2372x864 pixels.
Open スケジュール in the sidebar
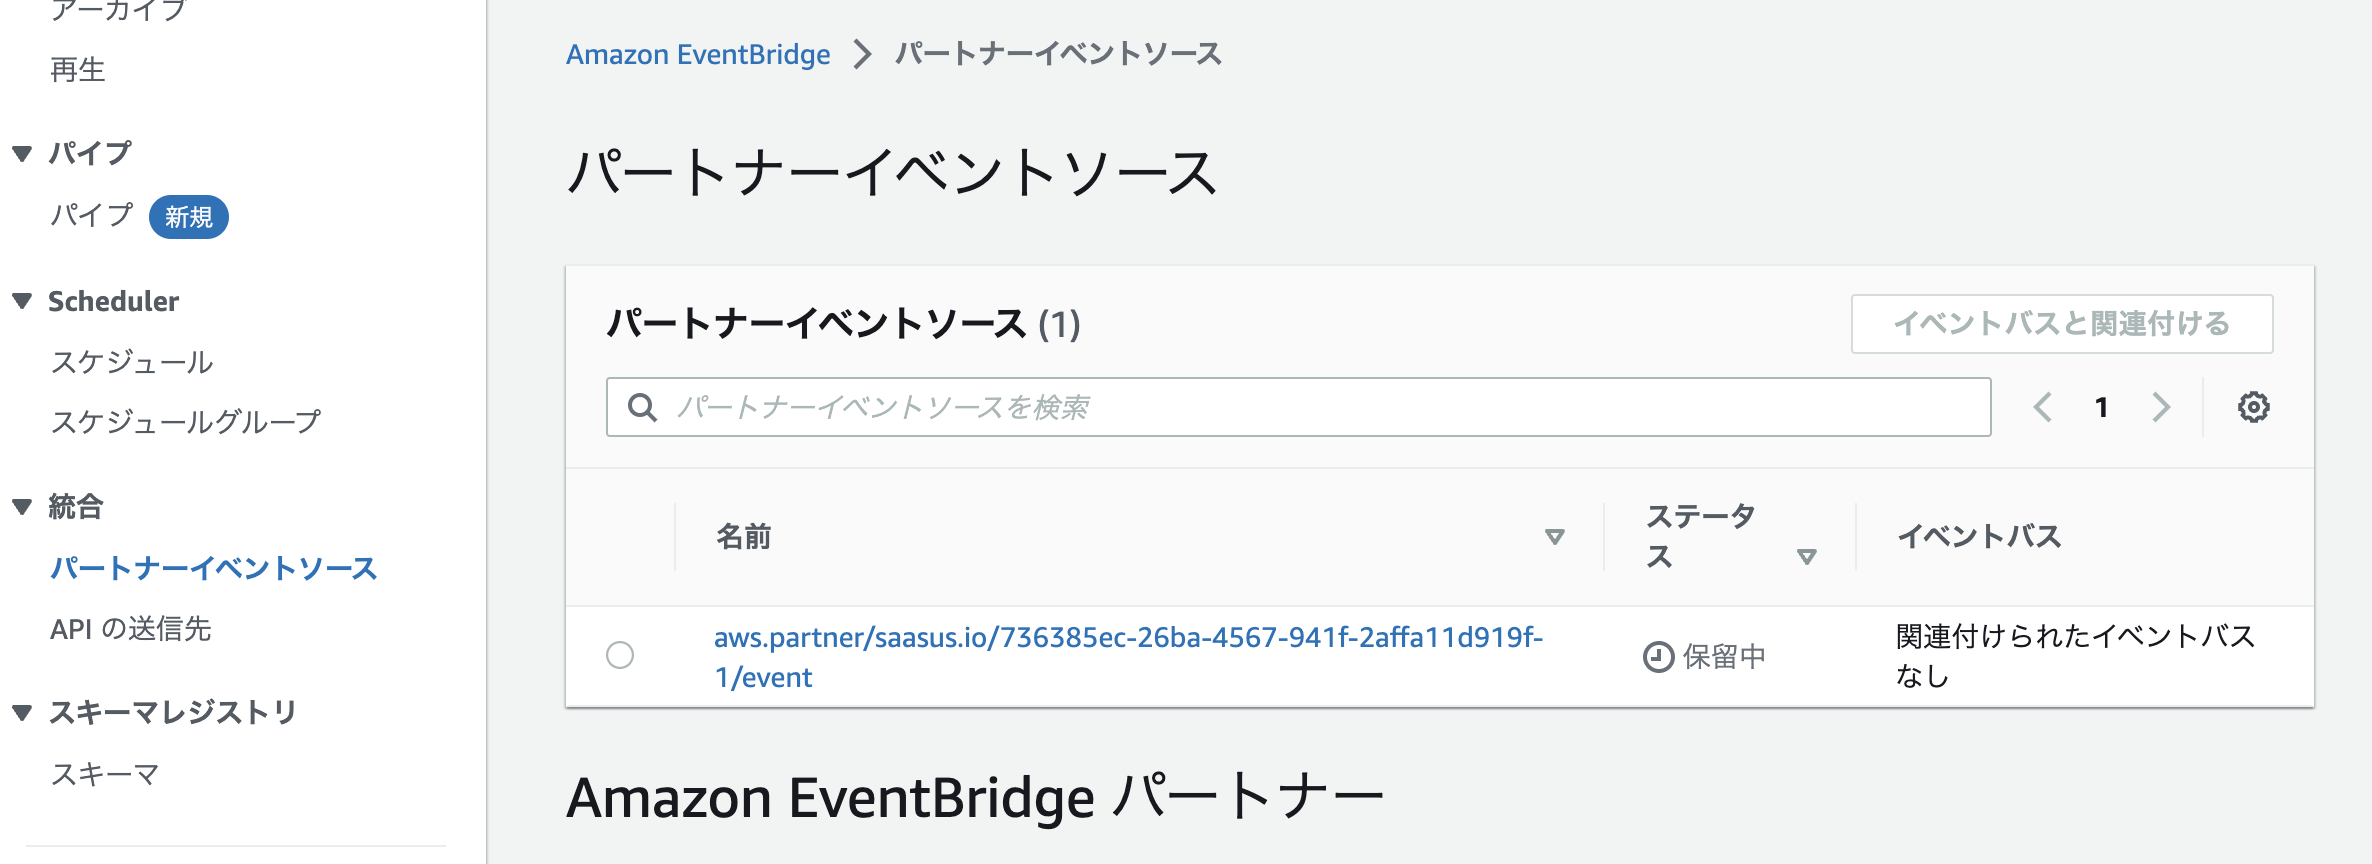(132, 362)
